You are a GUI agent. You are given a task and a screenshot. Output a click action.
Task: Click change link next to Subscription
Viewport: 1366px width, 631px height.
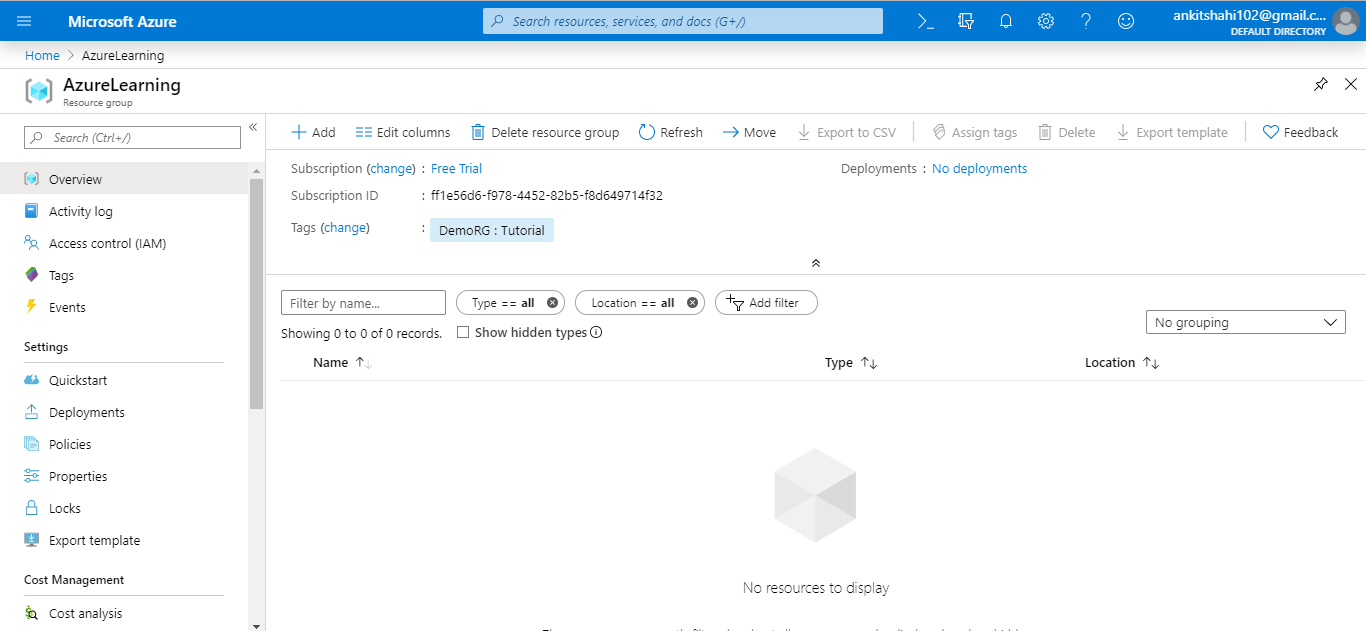(x=391, y=169)
